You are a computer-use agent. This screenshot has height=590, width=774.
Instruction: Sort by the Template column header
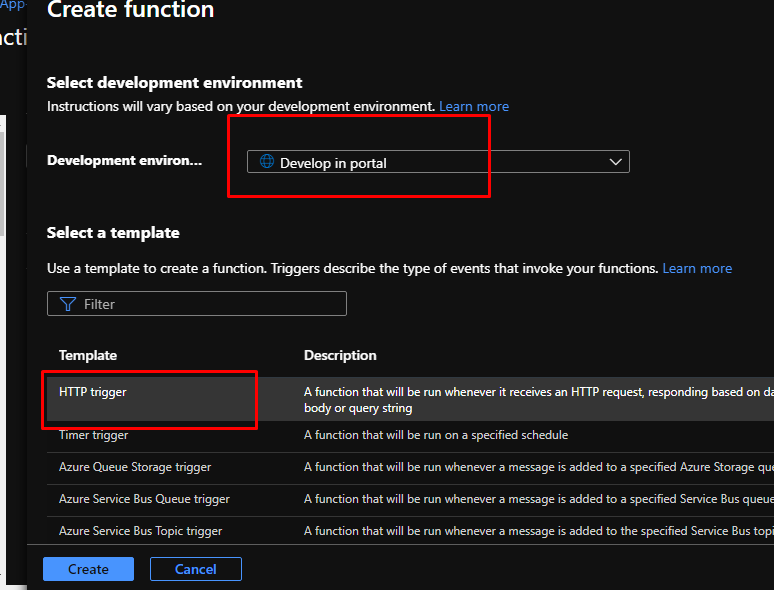[88, 355]
